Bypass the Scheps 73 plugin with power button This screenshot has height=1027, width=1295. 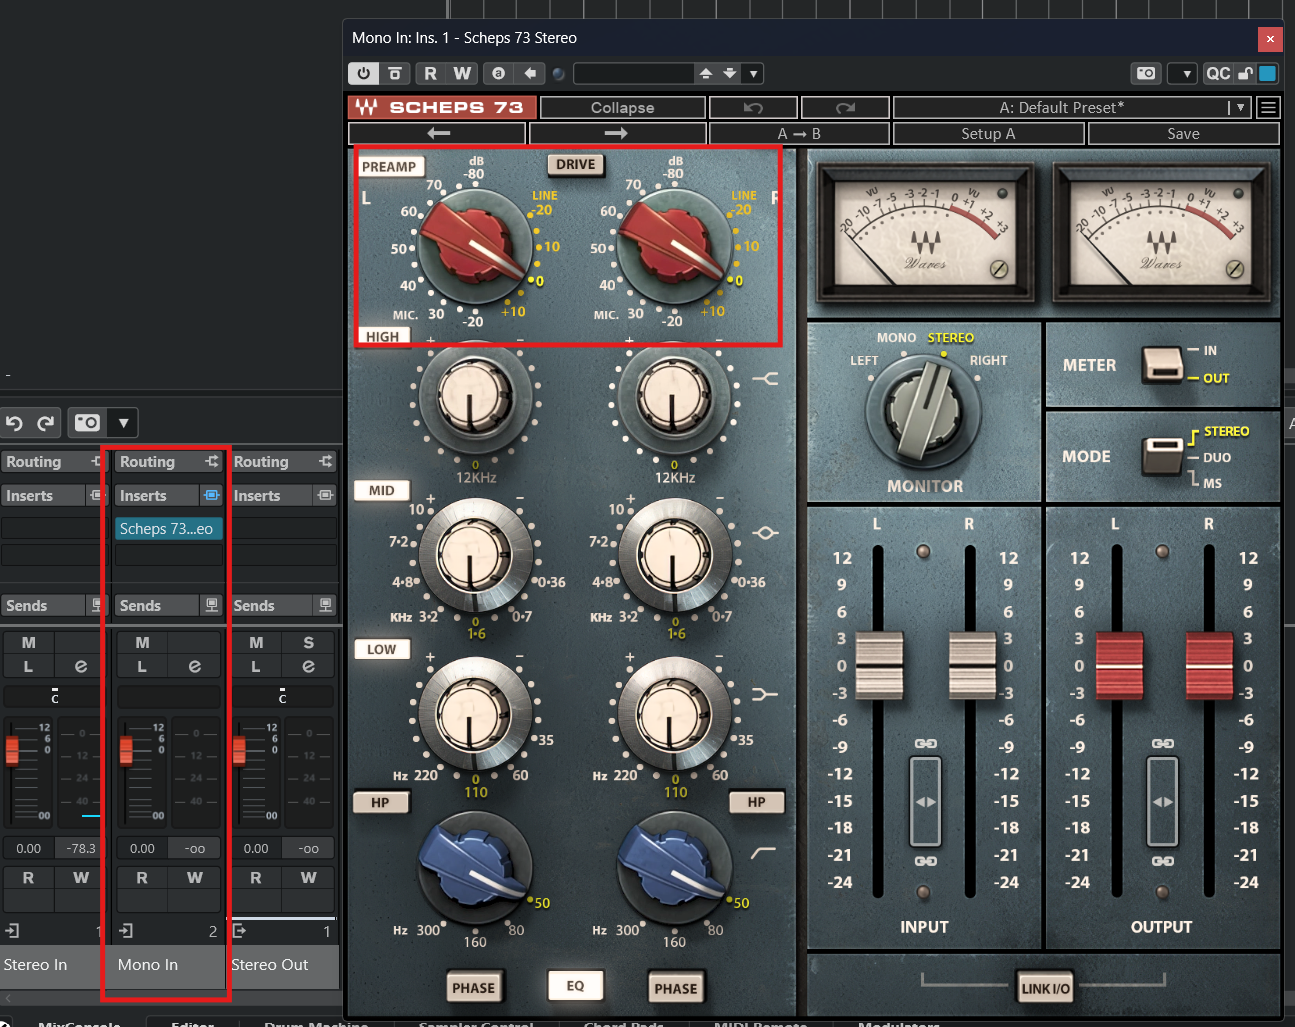[363, 73]
